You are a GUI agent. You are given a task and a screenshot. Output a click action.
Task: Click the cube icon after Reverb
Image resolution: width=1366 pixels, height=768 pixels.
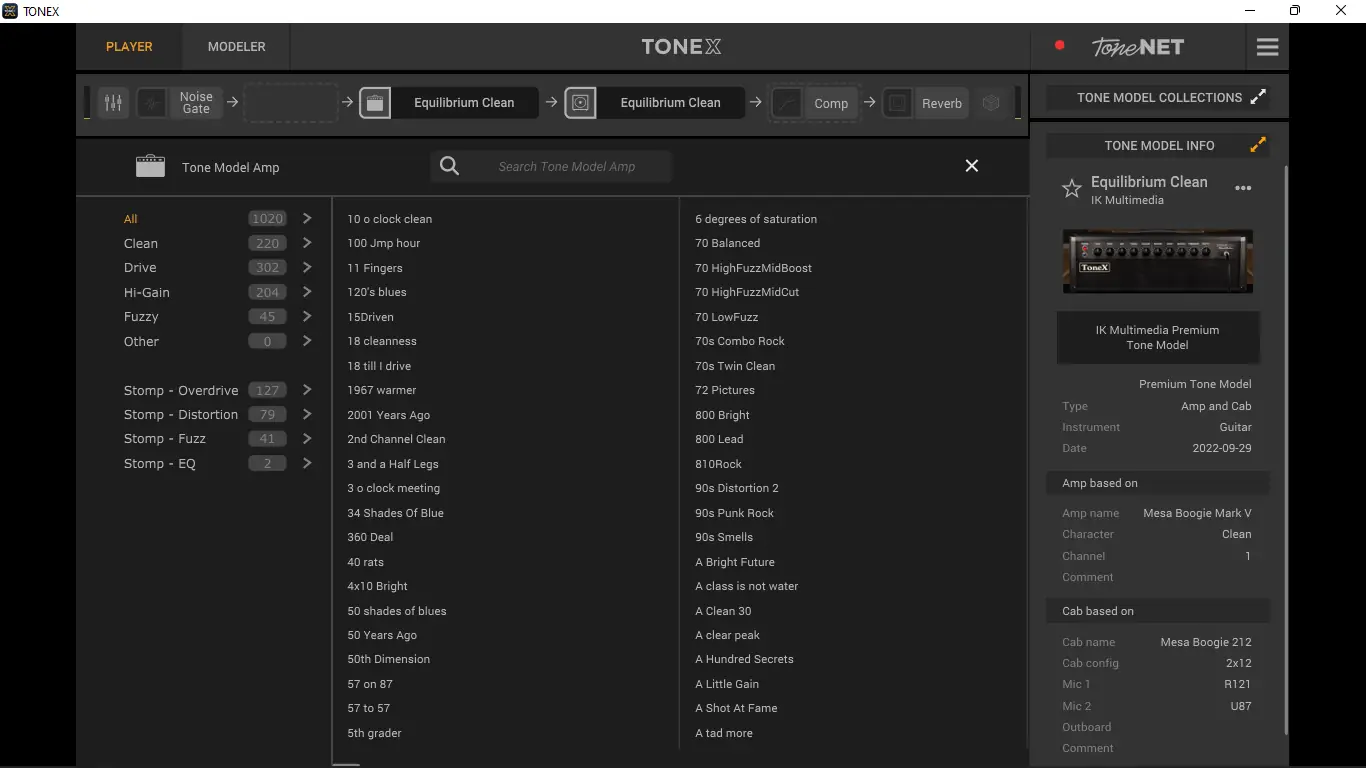tap(991, 102)
